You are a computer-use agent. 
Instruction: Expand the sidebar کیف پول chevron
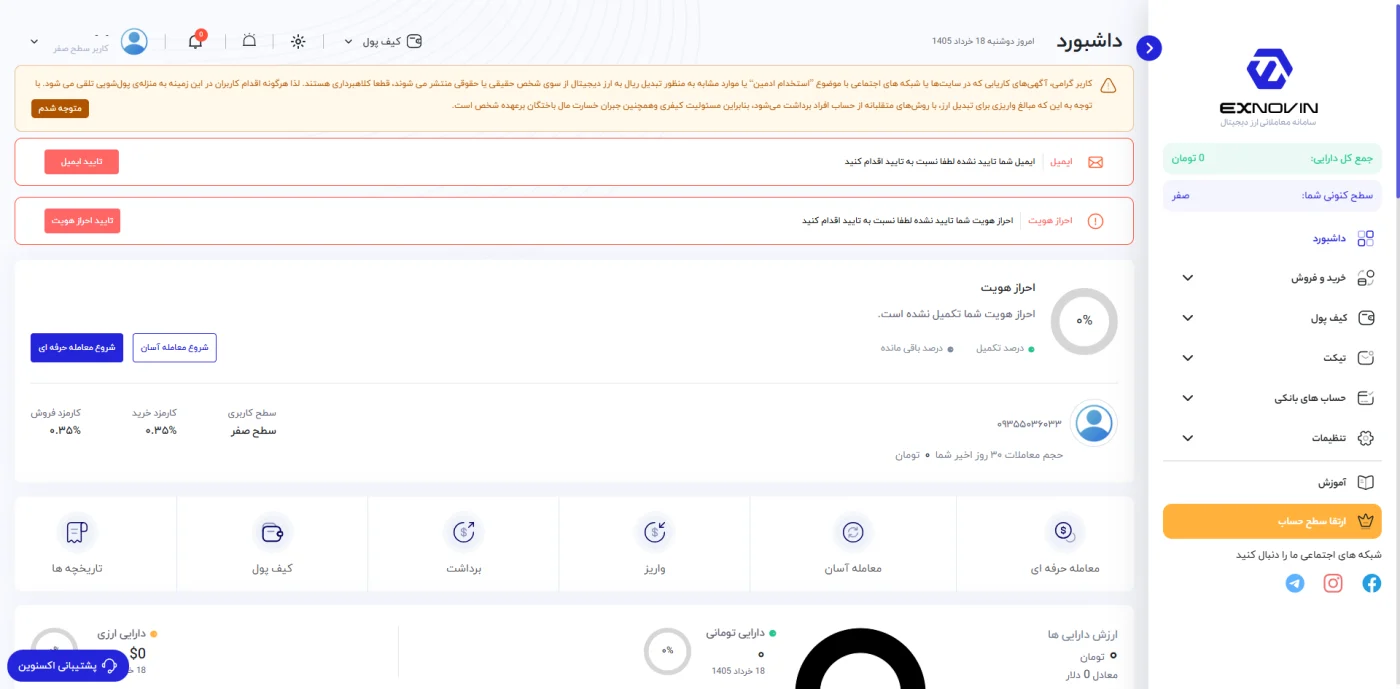coord(1188,318)
